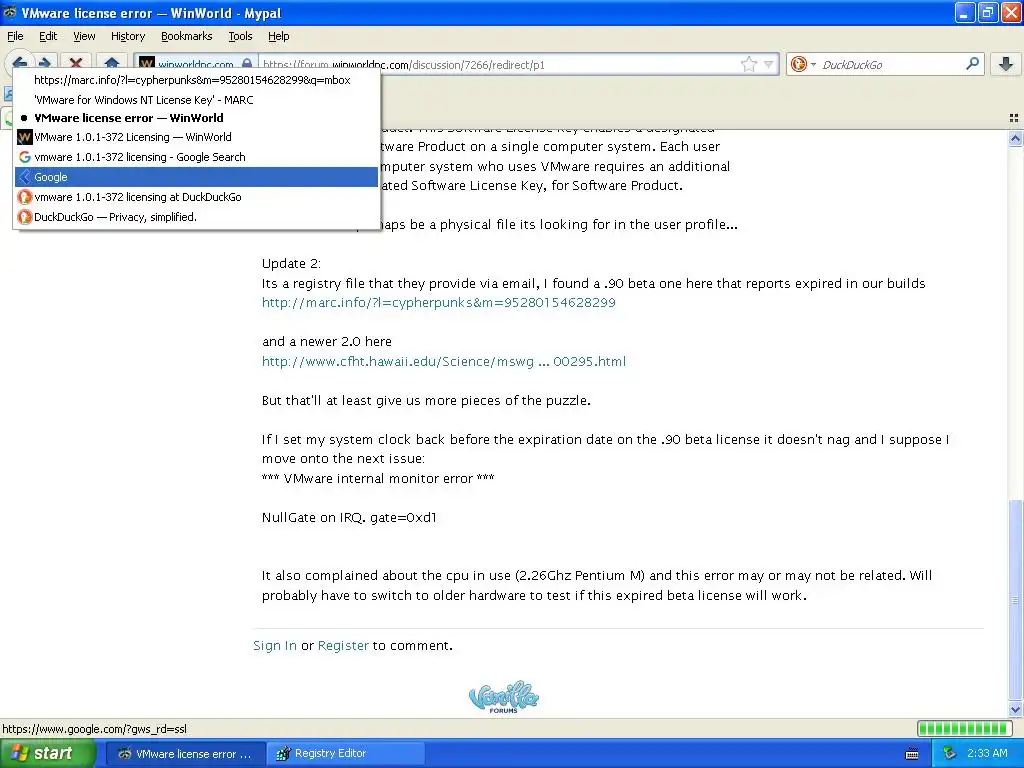
Task: Switch to VMware license error taskbar button
Action: (185, 754)
